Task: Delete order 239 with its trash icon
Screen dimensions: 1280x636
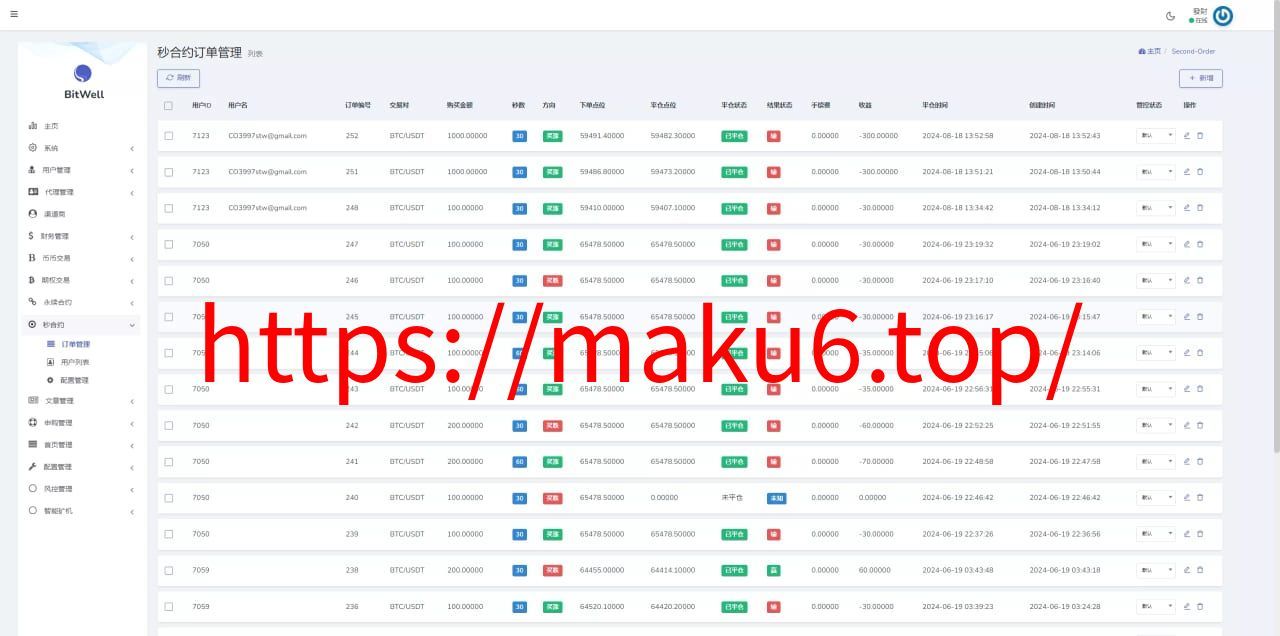Action: pyautogui.click(x=1200, y=534)
